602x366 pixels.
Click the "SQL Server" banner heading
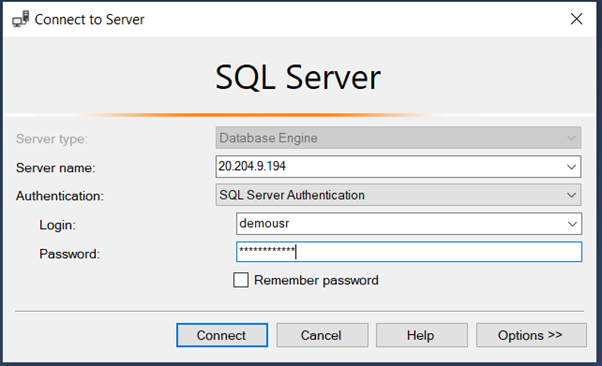click(x=298, y=78)
